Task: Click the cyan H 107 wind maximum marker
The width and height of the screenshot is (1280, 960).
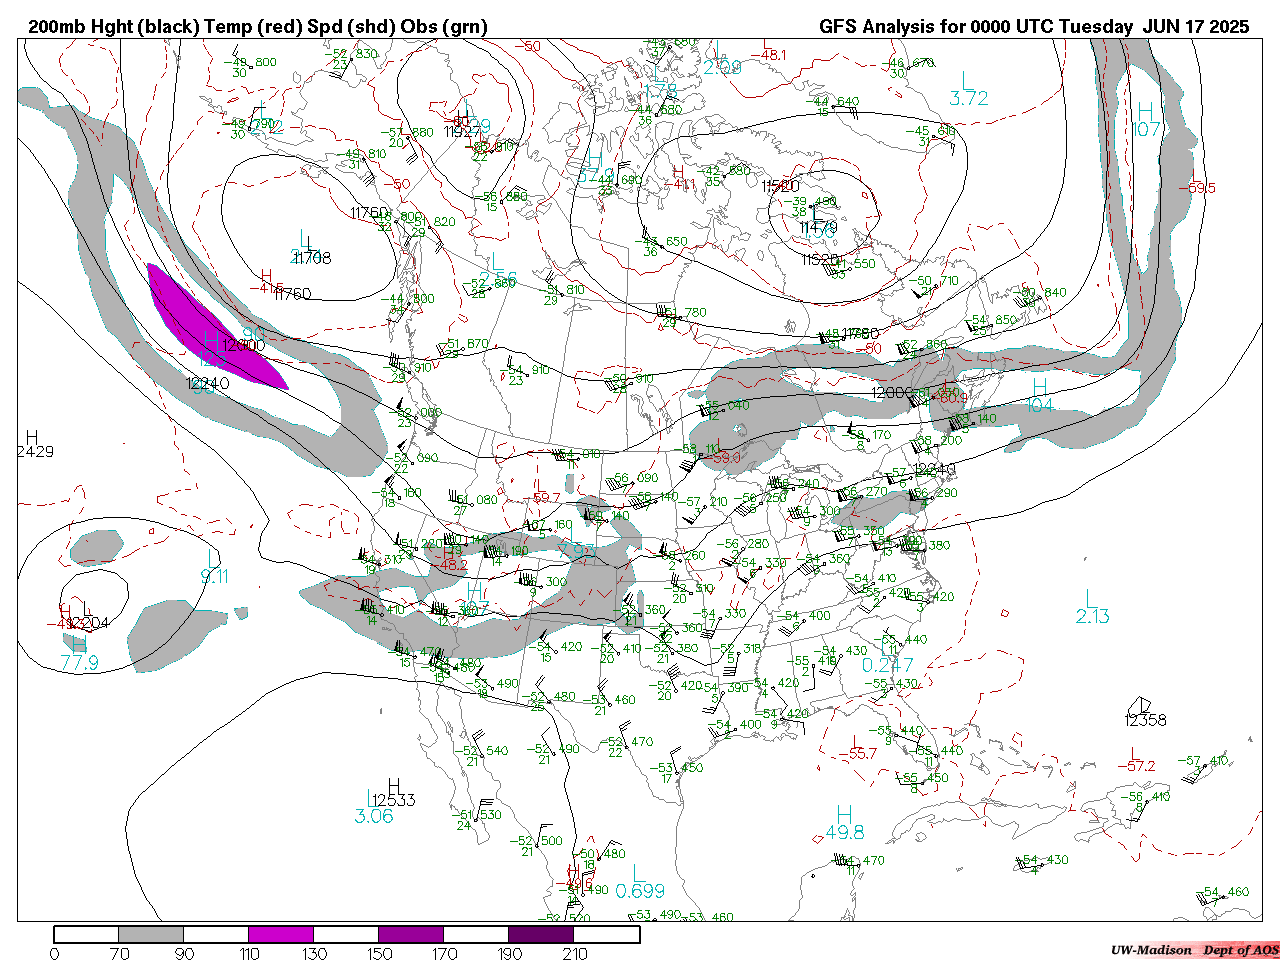Action: [1146, 120]
